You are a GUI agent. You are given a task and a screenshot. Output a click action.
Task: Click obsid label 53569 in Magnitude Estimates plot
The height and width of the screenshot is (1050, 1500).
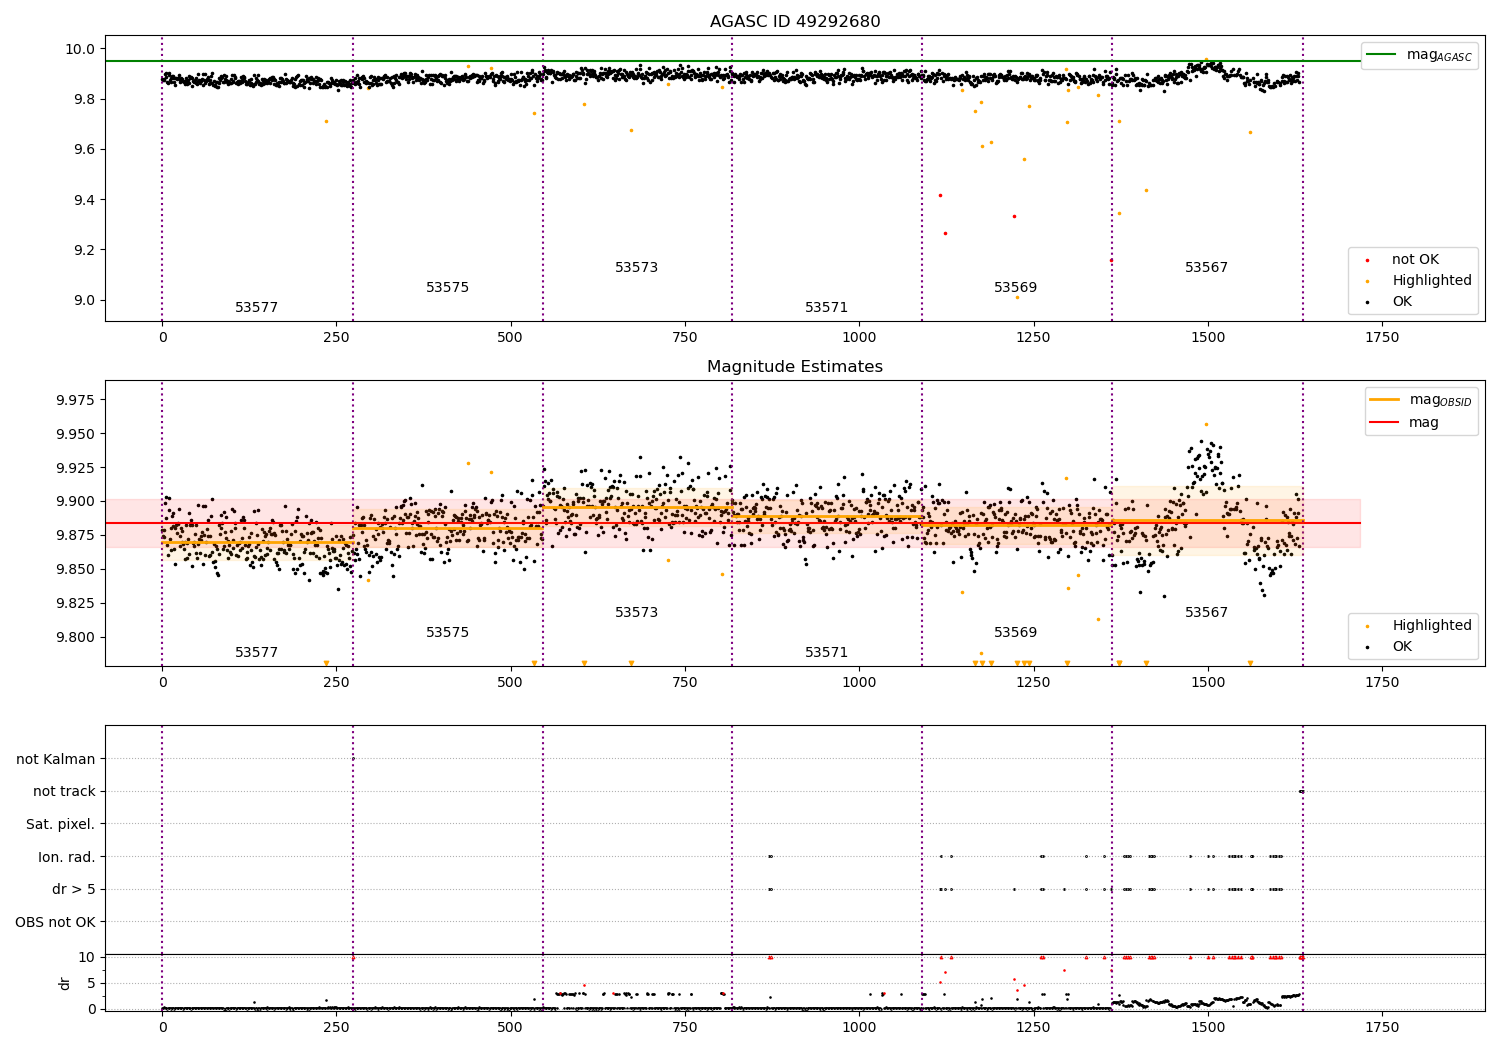pos(1015,633)
